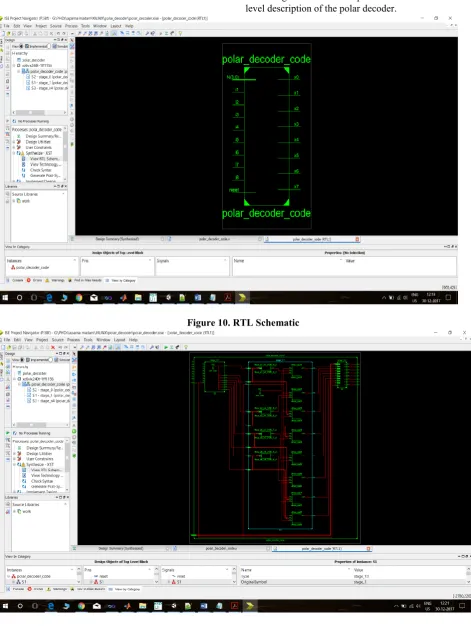Close RTL1 tab in upper window
Viewport: 471px width, 626px height.
click(357, 239)
